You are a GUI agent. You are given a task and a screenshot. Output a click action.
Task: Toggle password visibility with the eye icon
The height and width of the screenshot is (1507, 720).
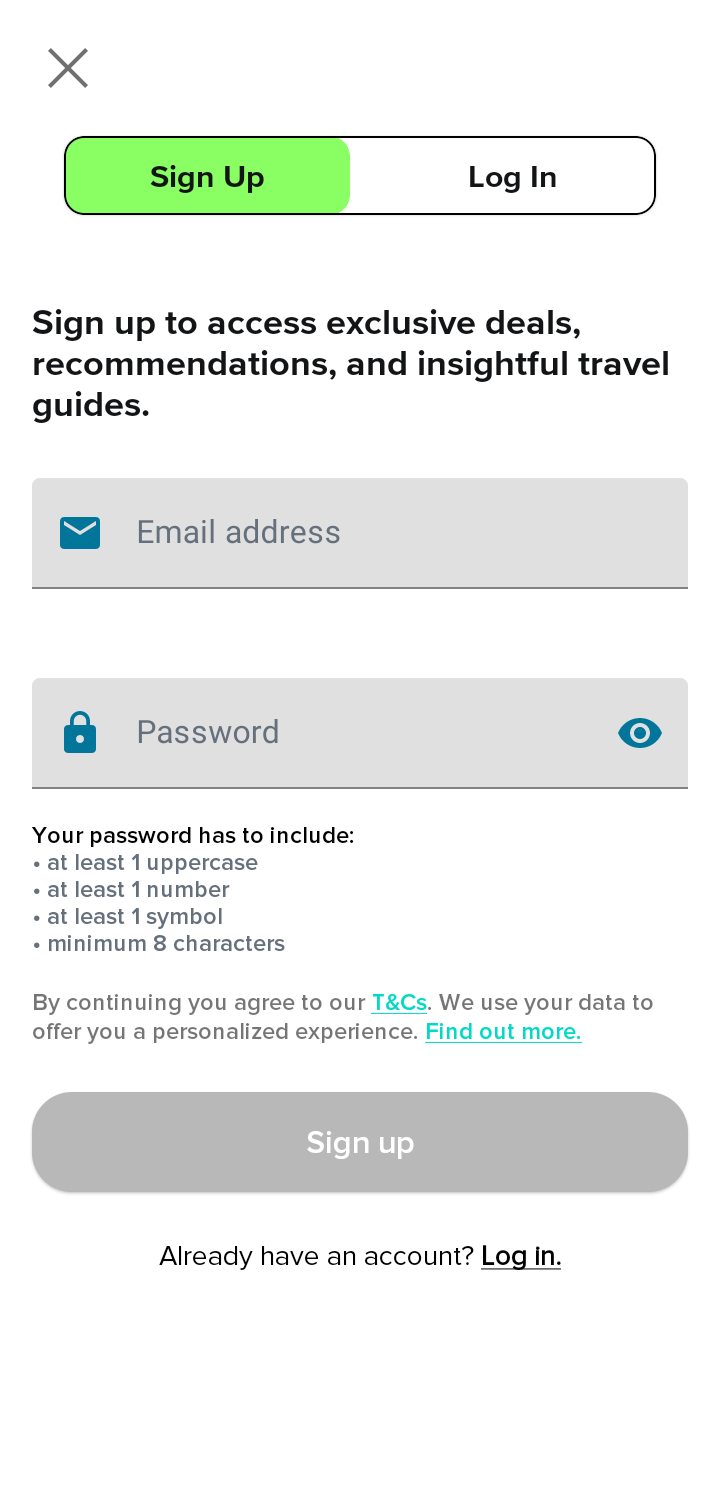click(640, 733)
